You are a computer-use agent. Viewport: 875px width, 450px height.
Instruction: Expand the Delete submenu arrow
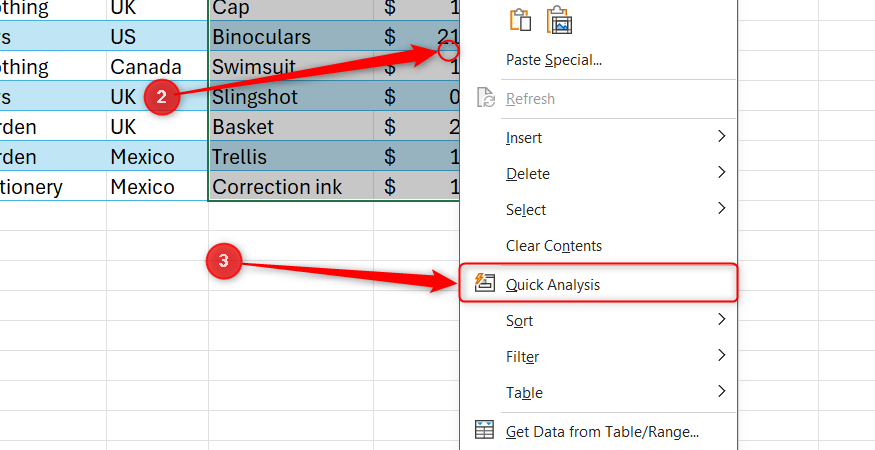tap(722, 172)
